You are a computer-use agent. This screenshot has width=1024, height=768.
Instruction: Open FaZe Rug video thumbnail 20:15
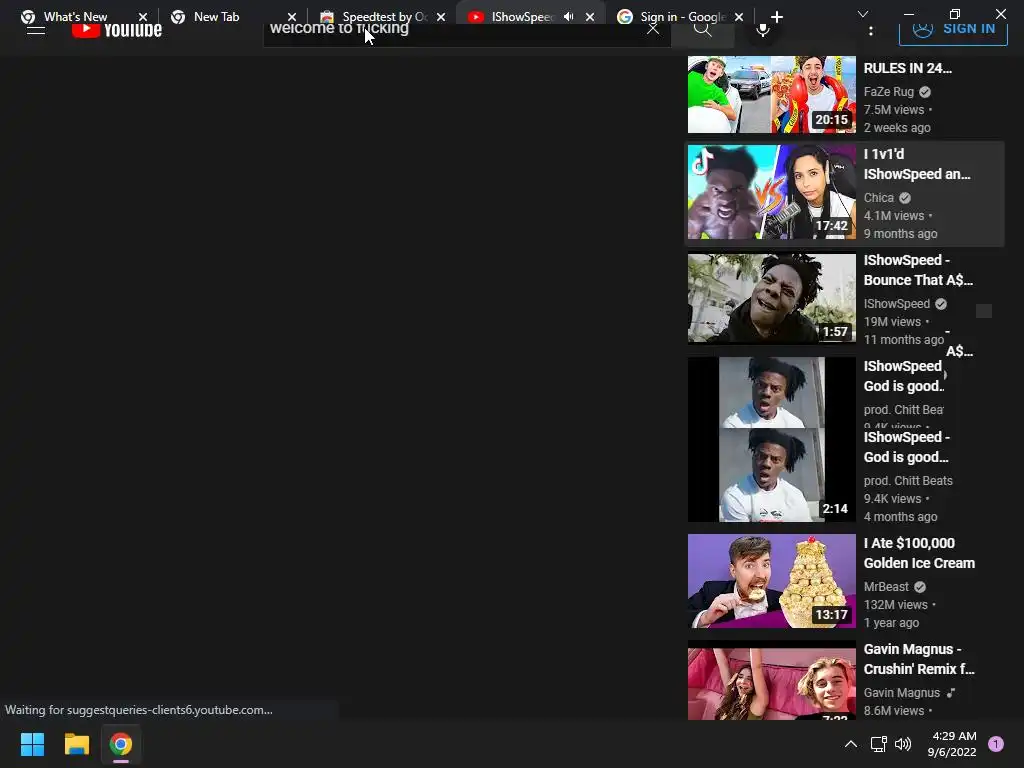point(771,95)
